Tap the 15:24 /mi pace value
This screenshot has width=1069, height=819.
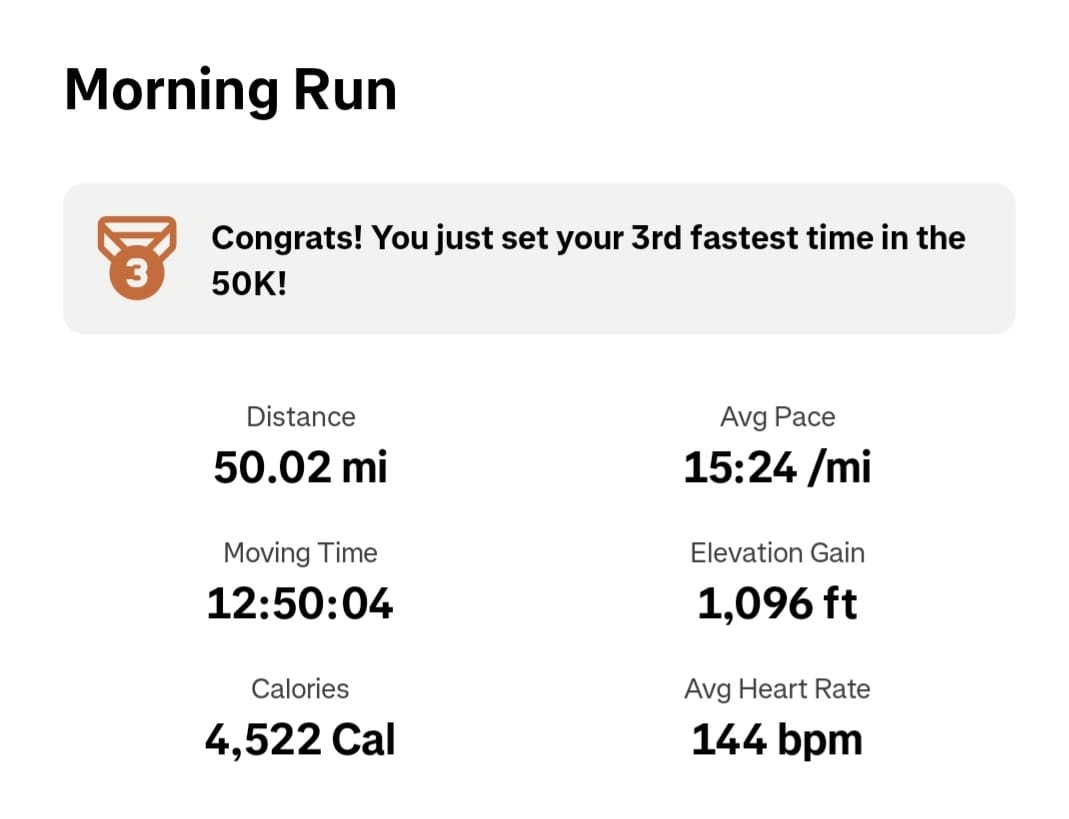(777, 468)
